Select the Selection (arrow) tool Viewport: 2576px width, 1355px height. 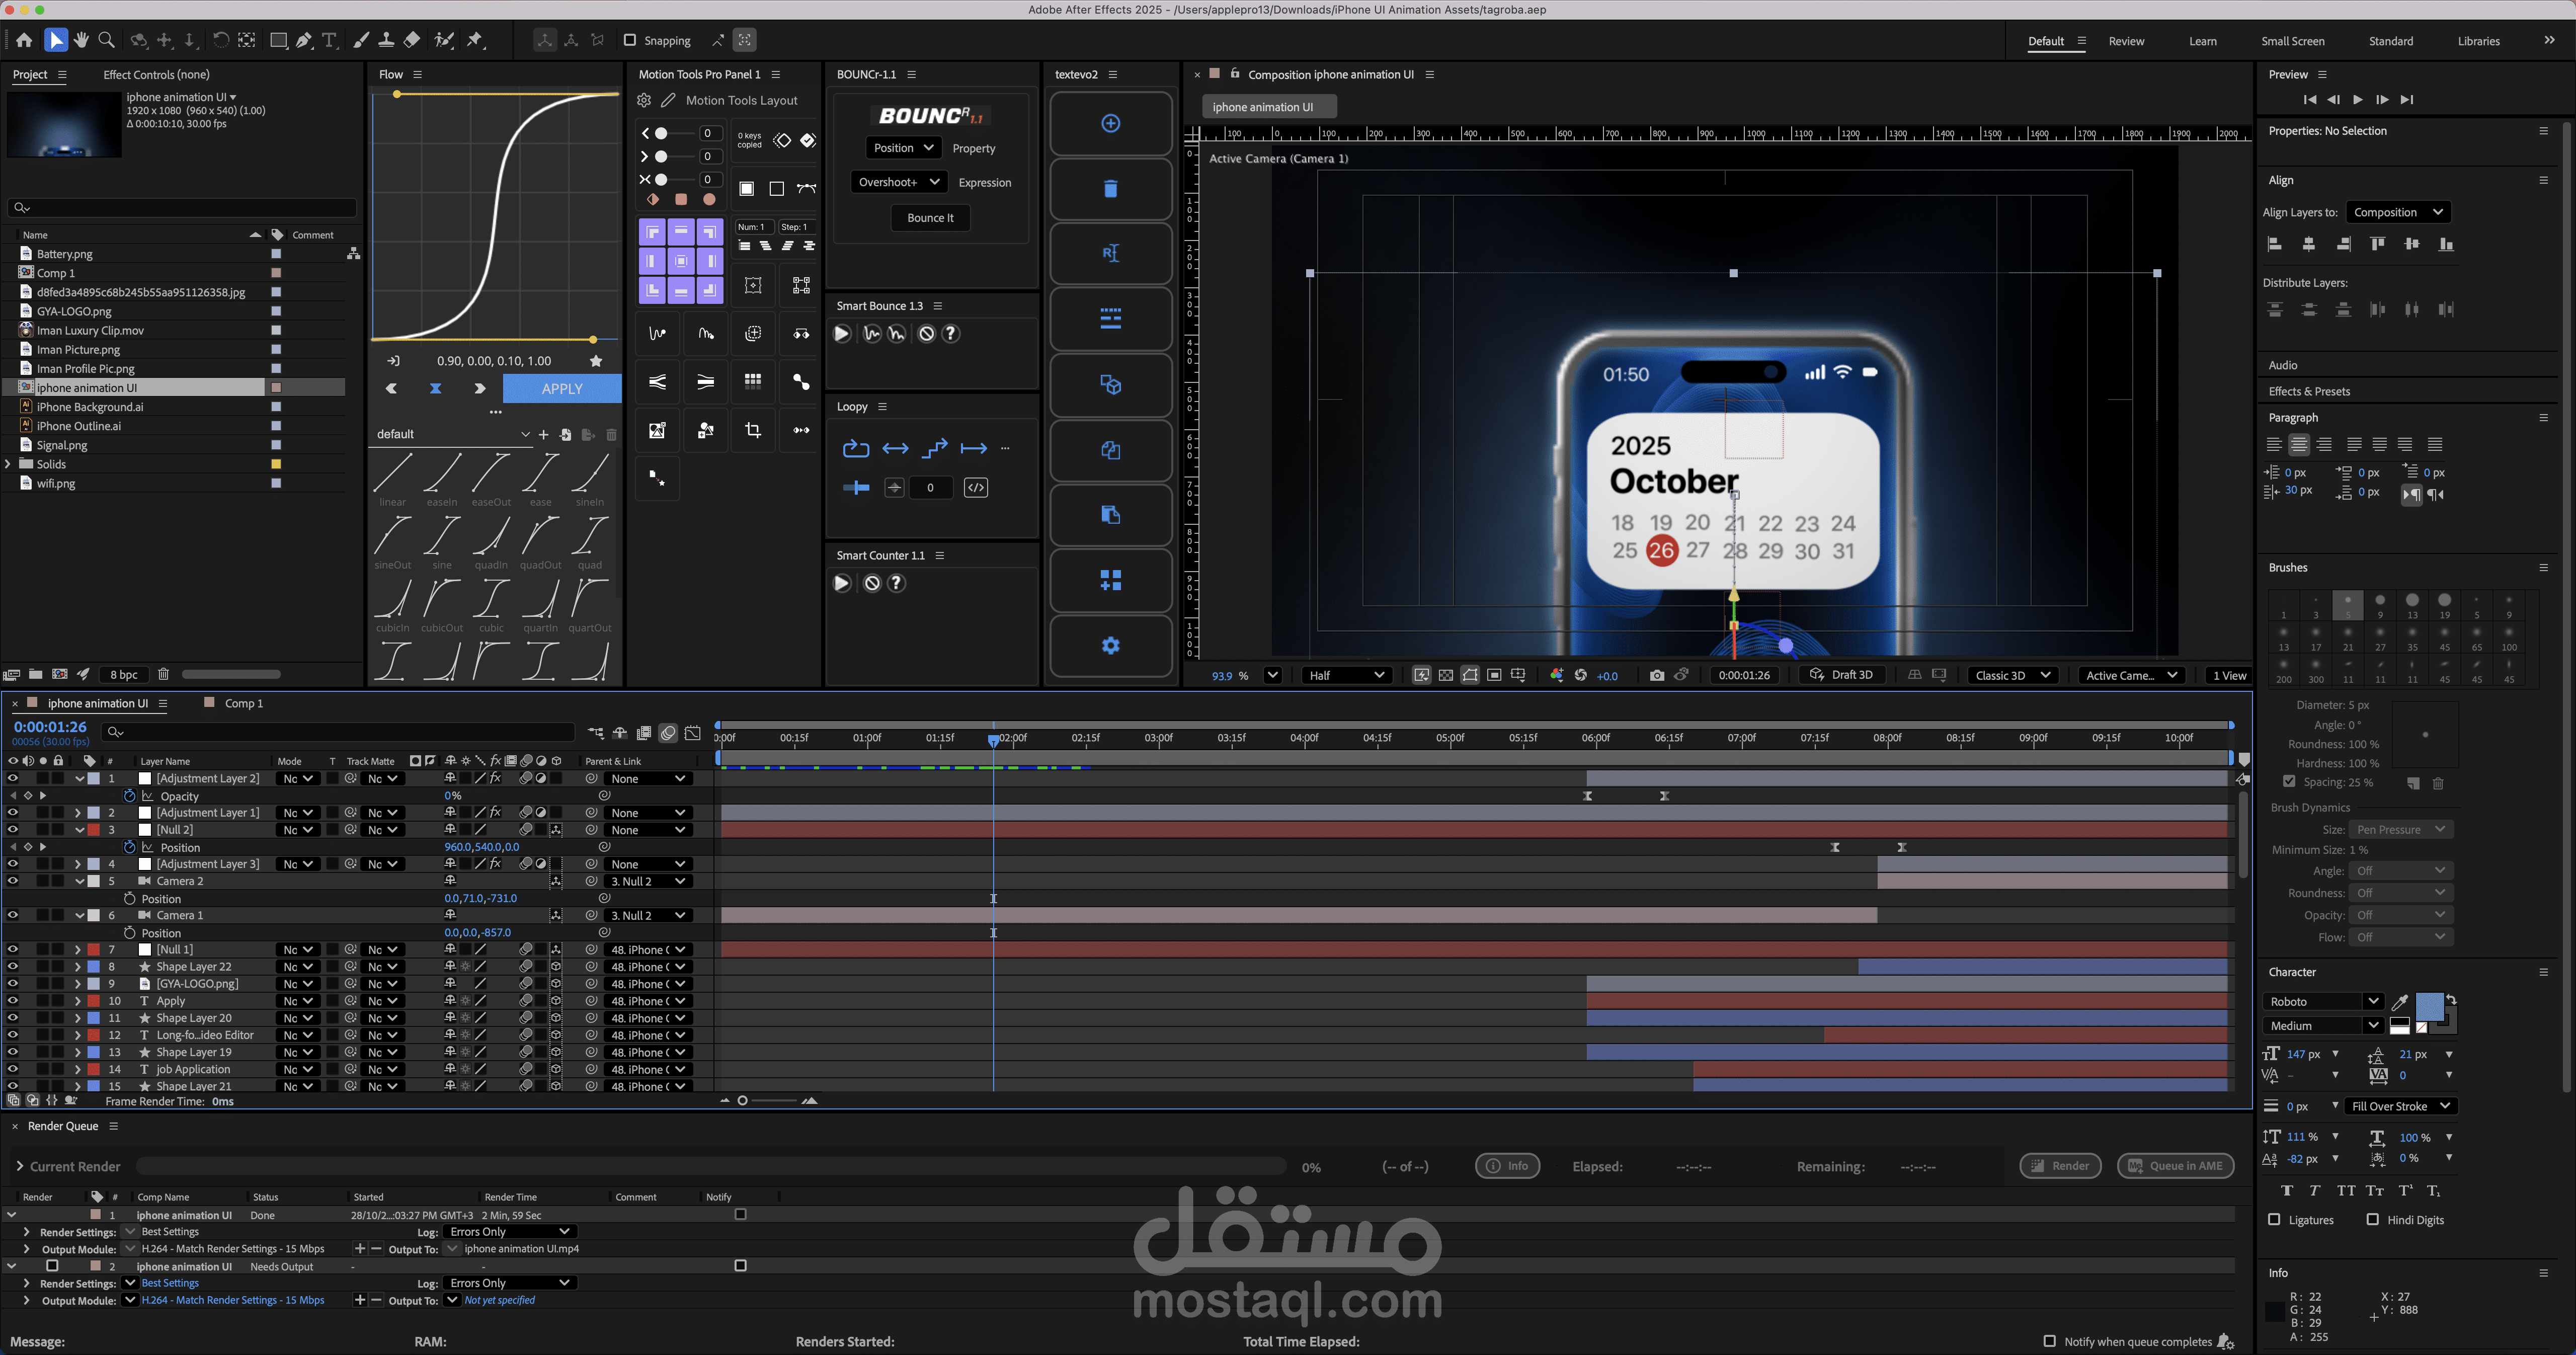pos(56,40)
